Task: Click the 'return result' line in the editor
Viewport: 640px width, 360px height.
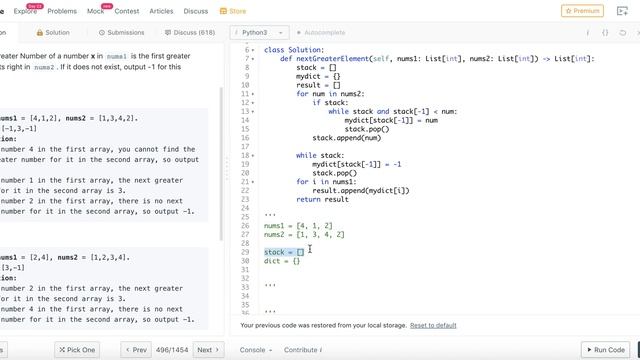Action: (x=322, y=199)
